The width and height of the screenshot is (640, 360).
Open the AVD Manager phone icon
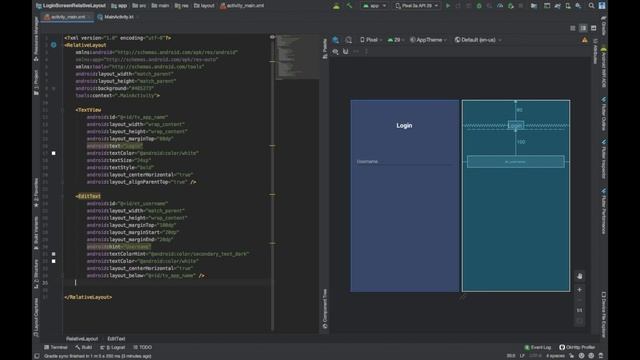coord(568,6)
